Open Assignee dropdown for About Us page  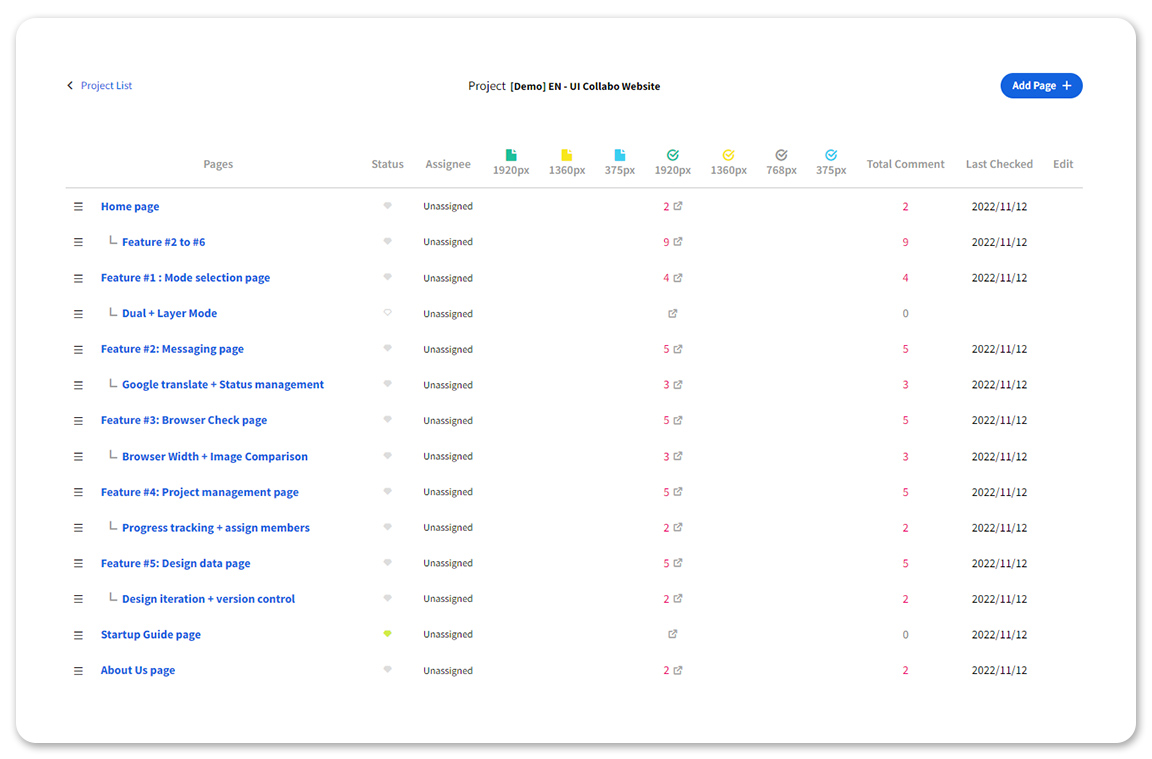pos(448,671)
